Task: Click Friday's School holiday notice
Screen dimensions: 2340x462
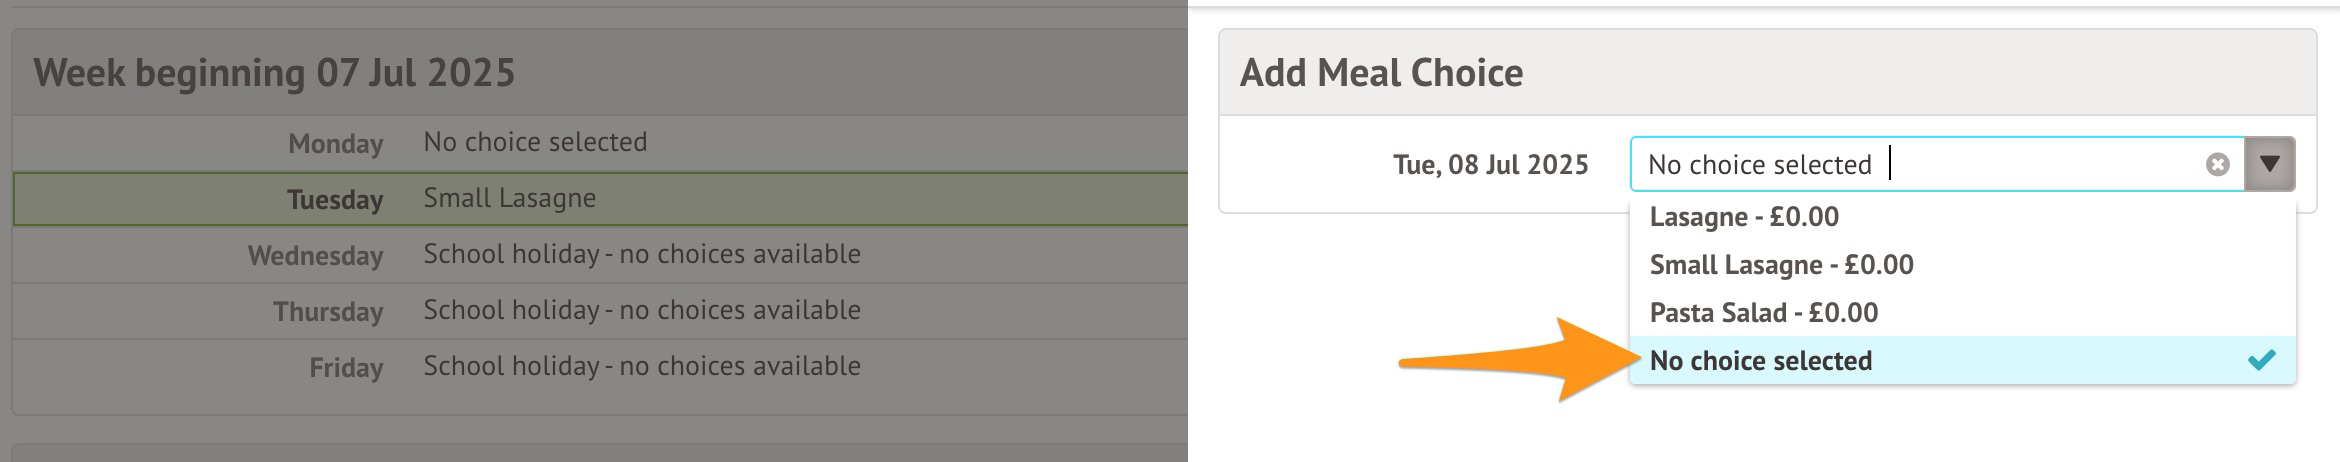Action: (641, 366)
